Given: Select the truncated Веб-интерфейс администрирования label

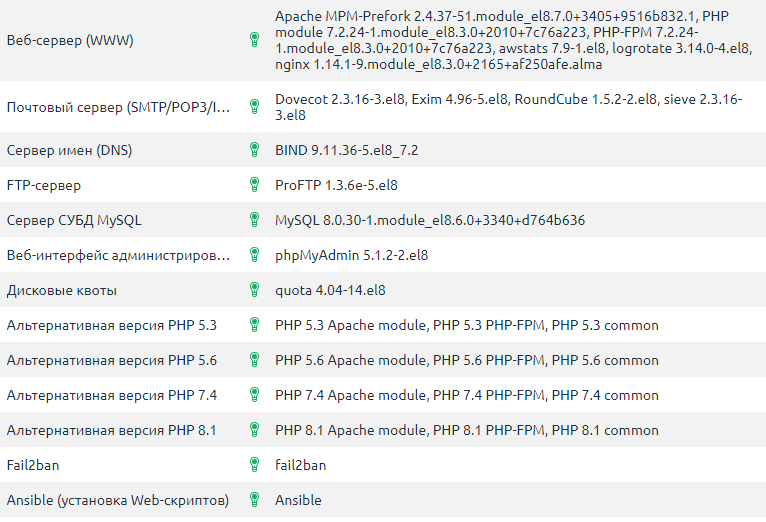Looking at the screenshot, I should click(118, 255).
